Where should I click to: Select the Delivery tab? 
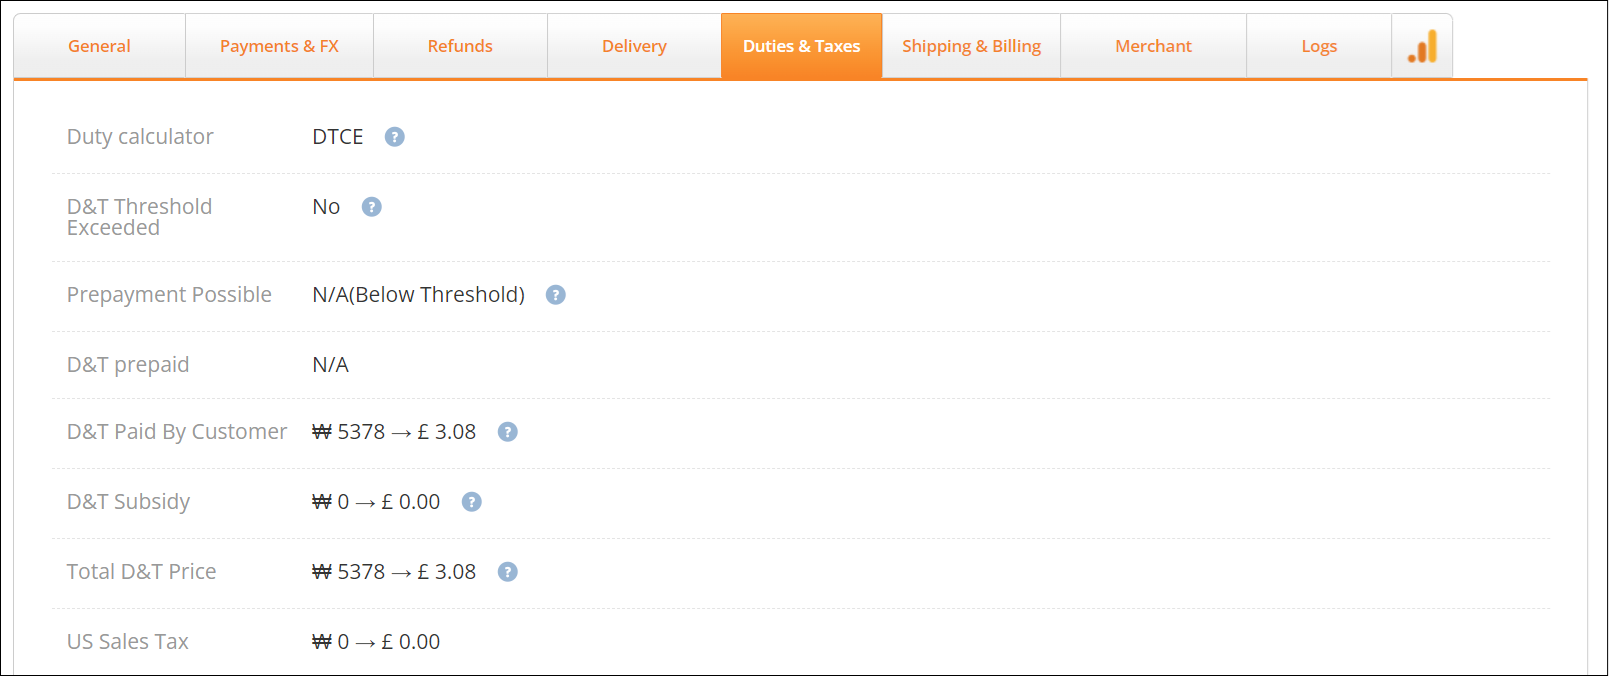click(634, 46)
